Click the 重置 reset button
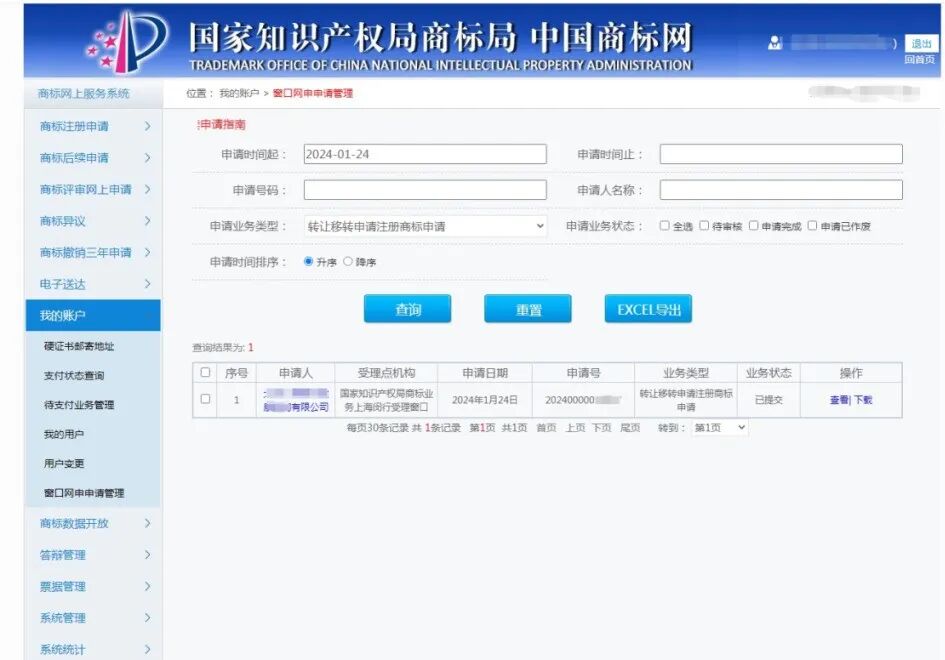 [528, 309]
